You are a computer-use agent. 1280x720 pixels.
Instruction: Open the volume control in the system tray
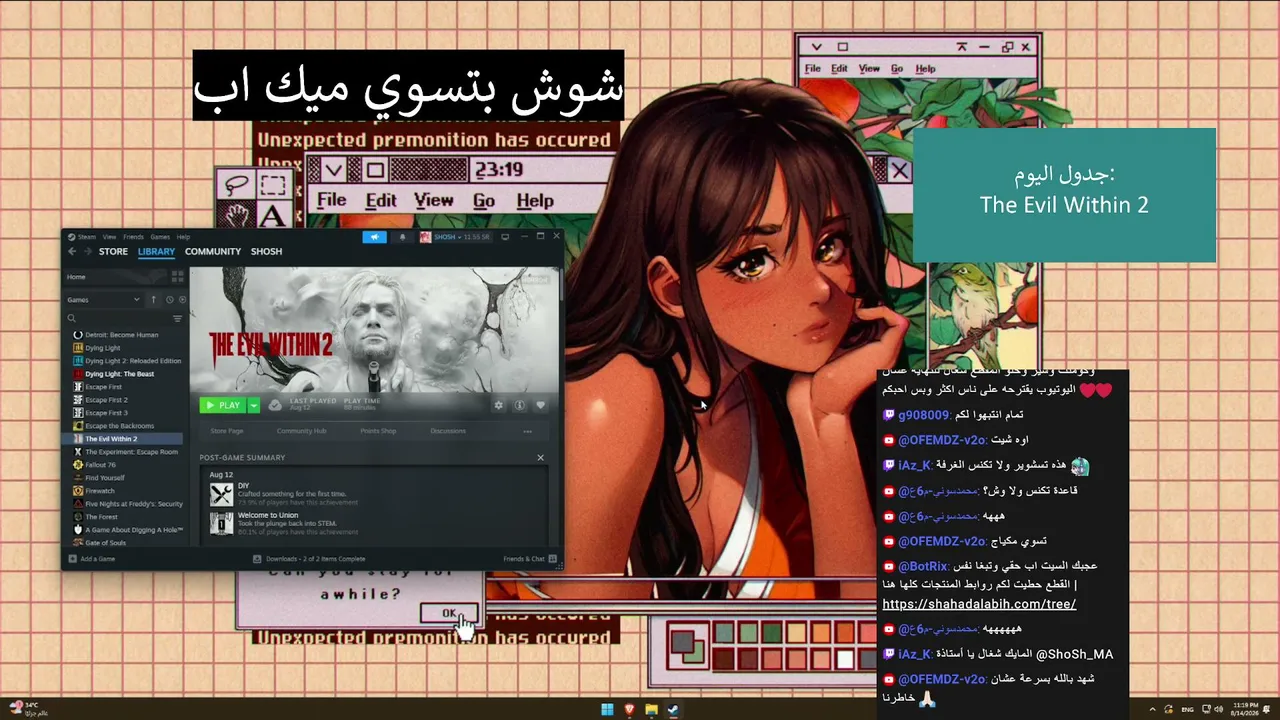[1218, 709]
